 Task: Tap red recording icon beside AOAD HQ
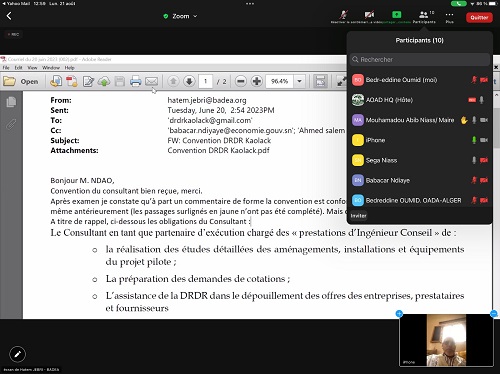pyautogui.click(x=472, y=100)
